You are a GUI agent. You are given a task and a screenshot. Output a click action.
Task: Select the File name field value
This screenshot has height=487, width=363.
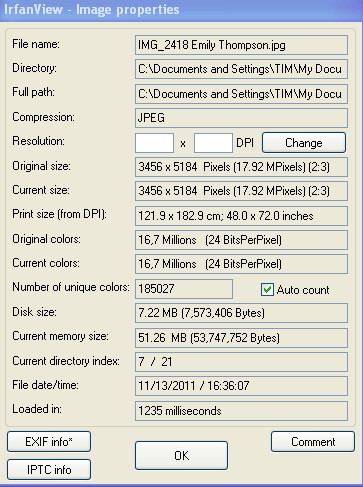tap(241, 45)
